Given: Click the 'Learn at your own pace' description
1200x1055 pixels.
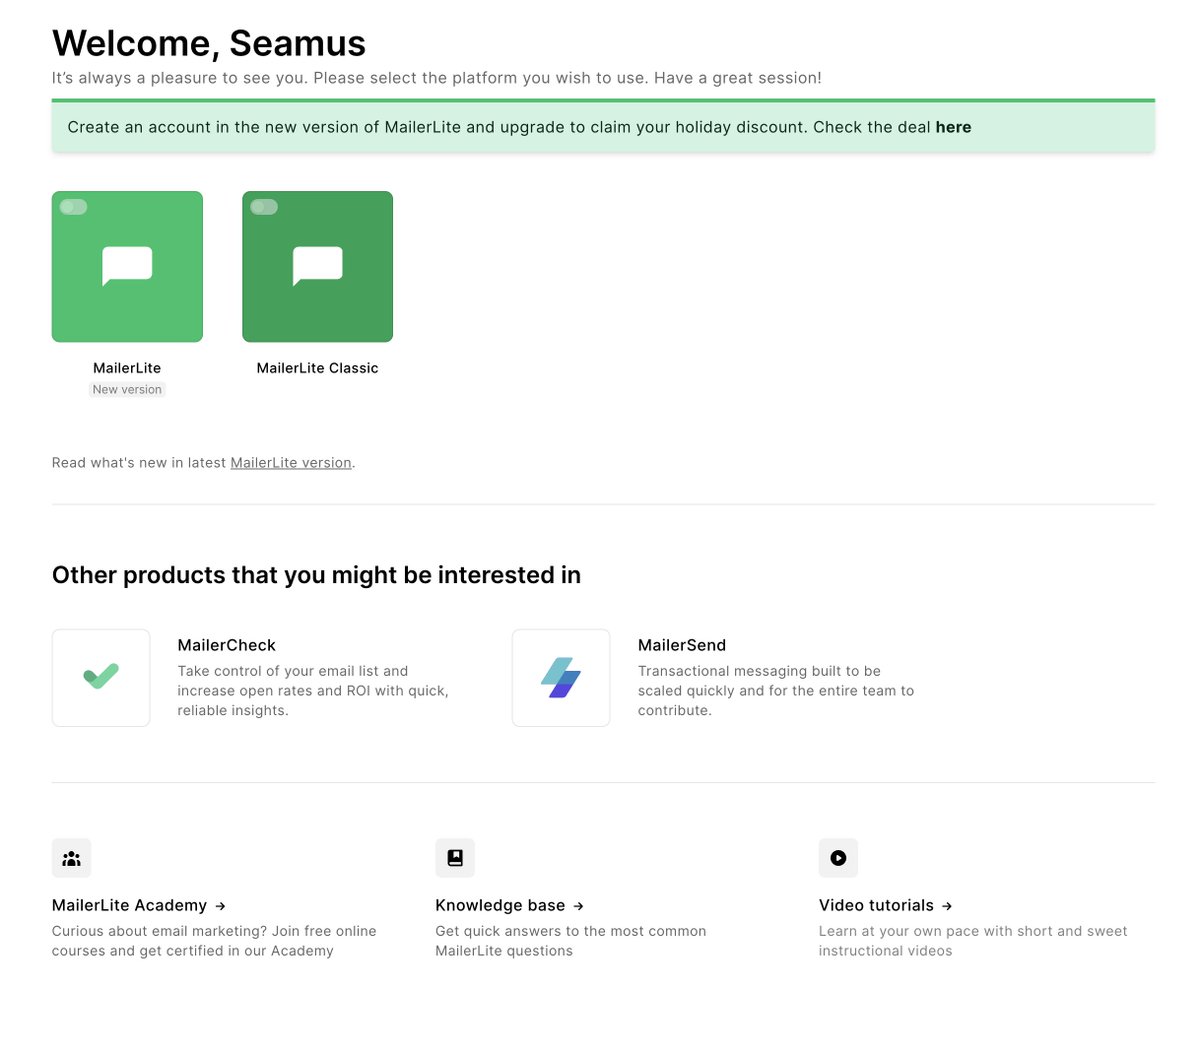Looking at the screenshot, I should [x=973, y=941].
